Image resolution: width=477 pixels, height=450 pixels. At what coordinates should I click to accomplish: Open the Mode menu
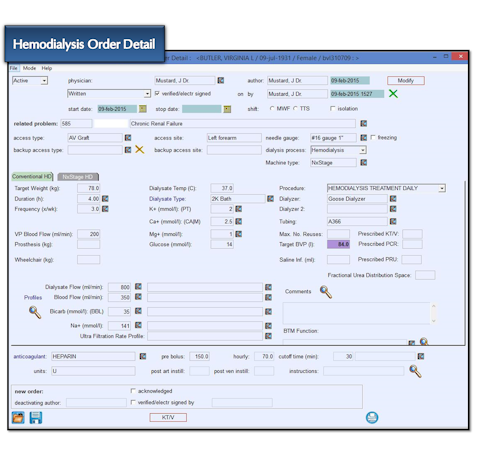click(x=29, y=68)
